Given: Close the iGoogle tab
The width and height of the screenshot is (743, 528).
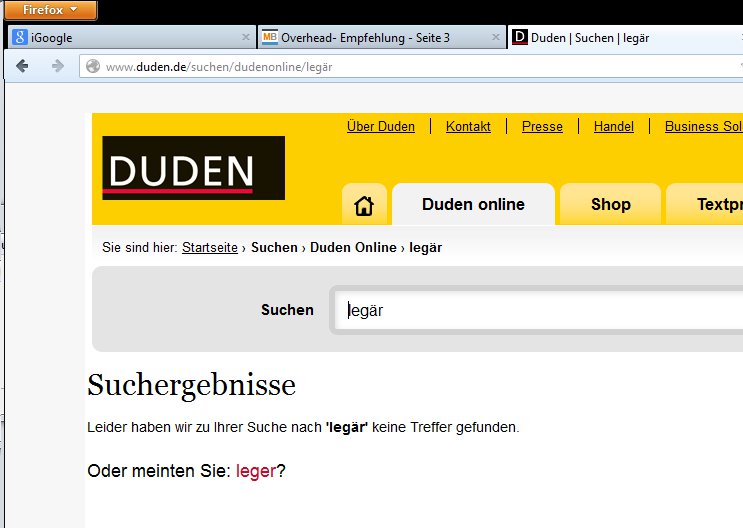Looking at the screenshot, I should (245, 37).
